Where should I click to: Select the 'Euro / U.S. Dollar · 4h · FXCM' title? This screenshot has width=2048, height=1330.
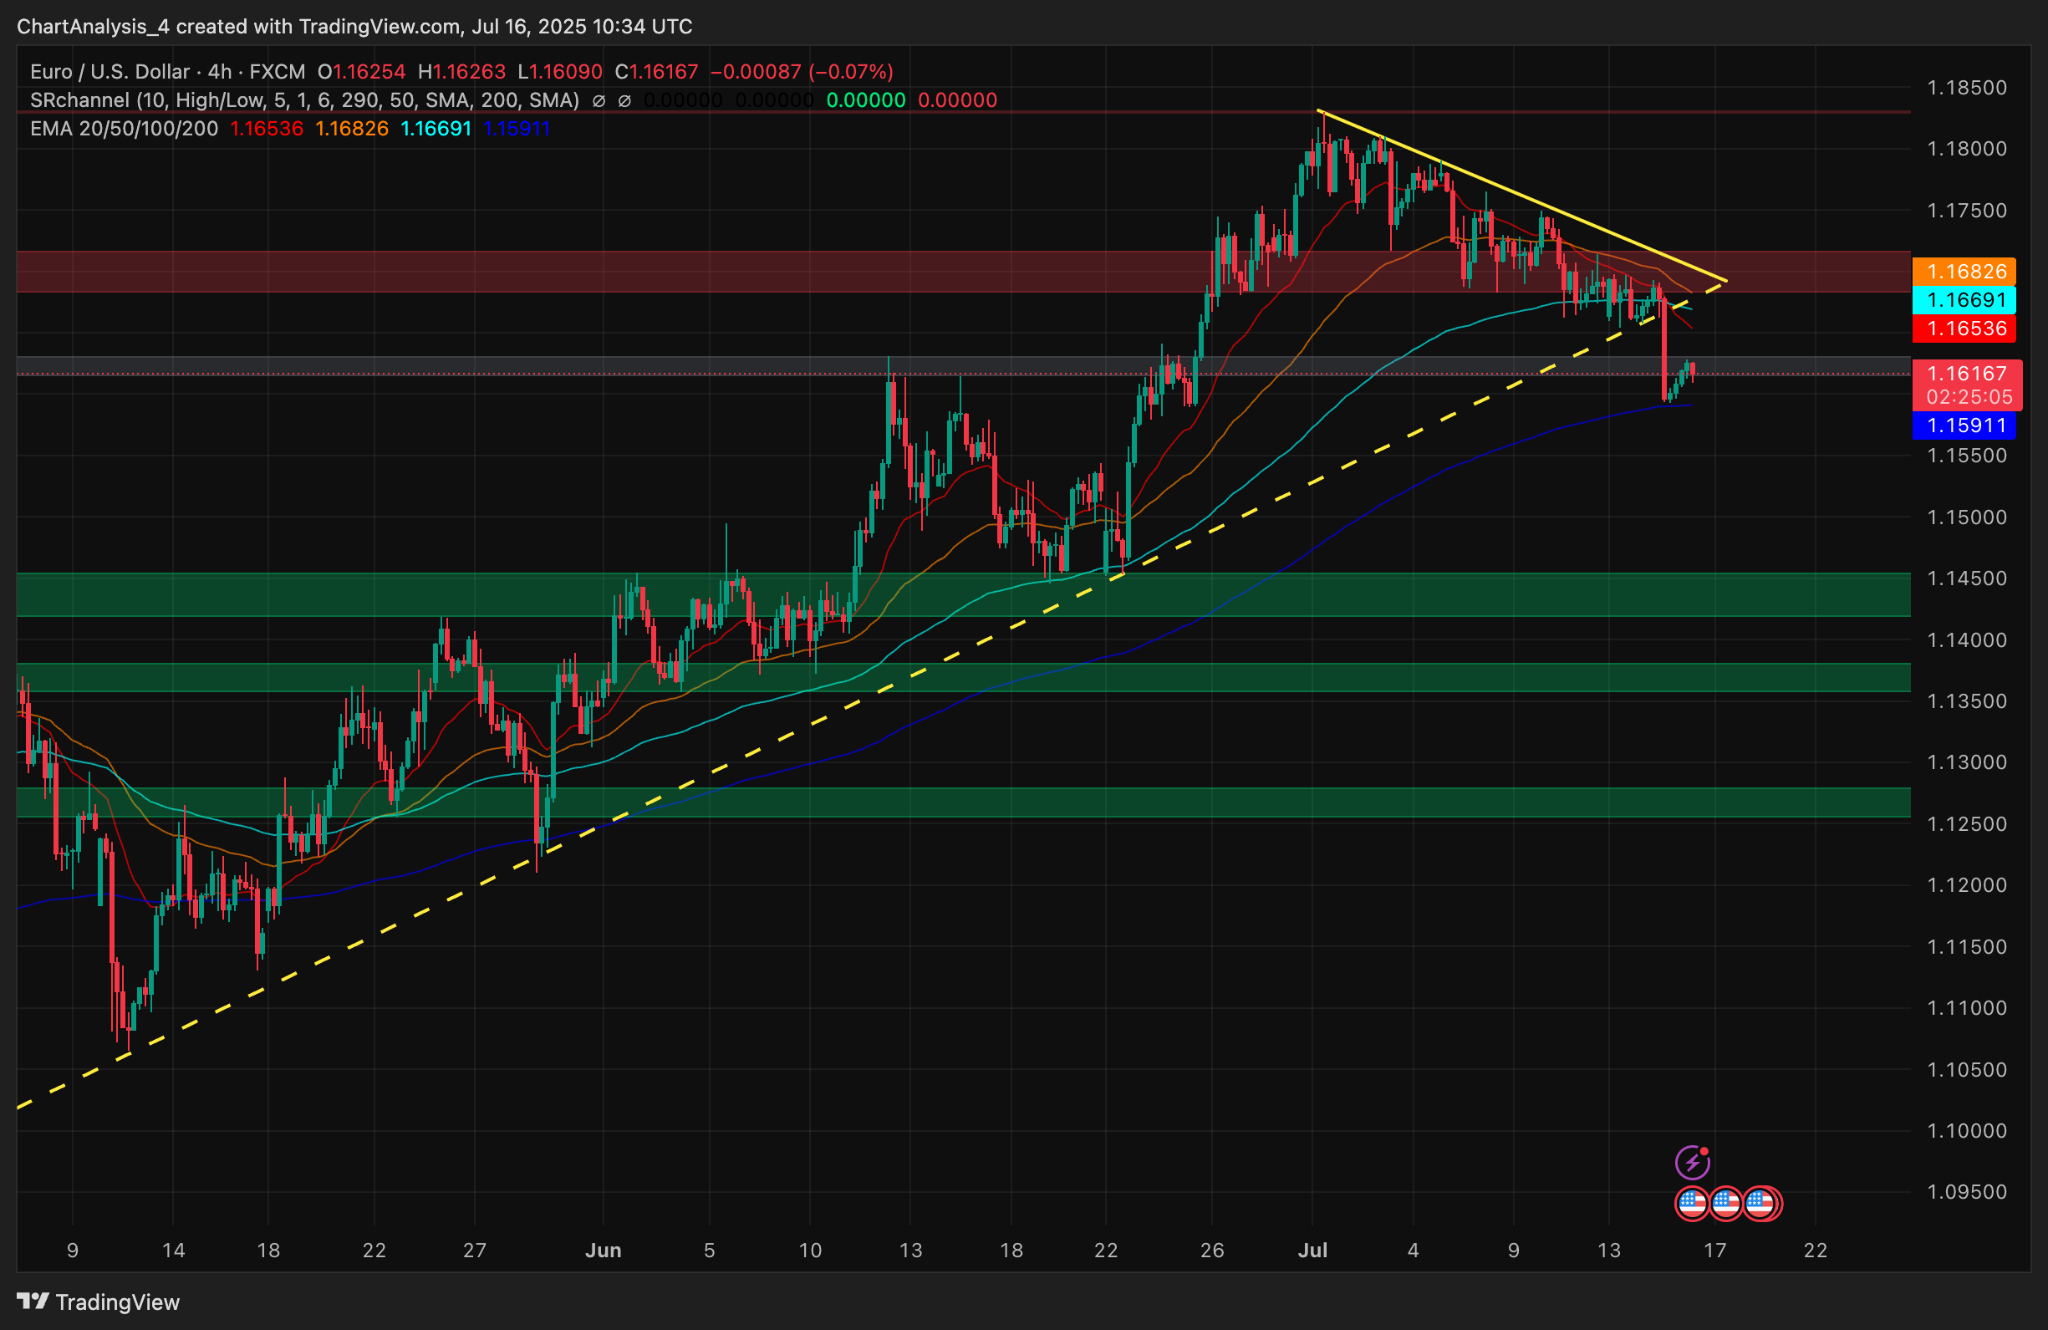(168, 72)
